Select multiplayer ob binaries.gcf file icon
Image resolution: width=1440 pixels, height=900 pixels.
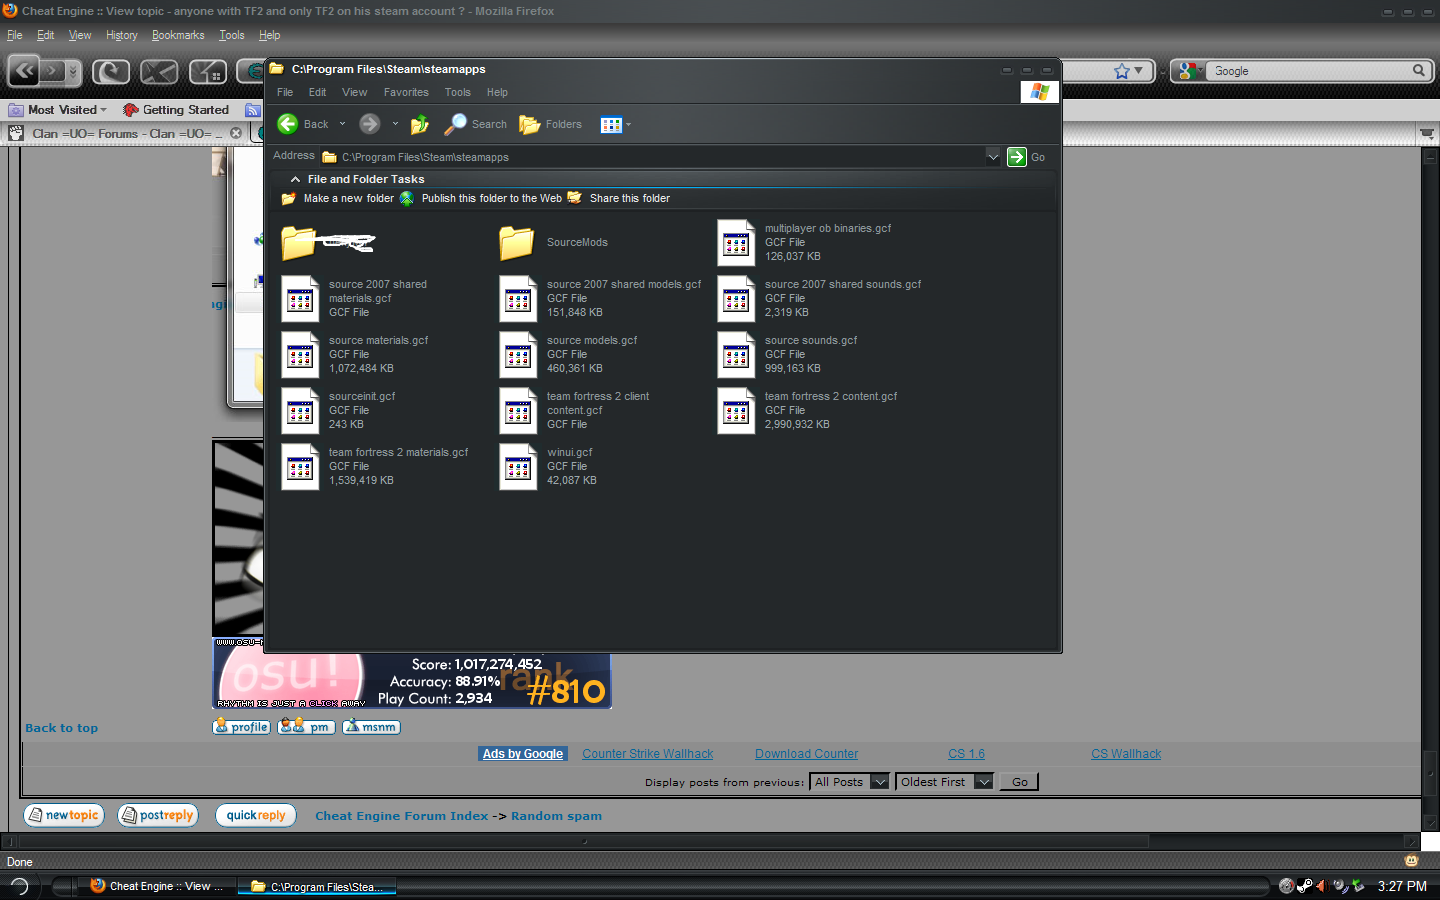(736, 243)
